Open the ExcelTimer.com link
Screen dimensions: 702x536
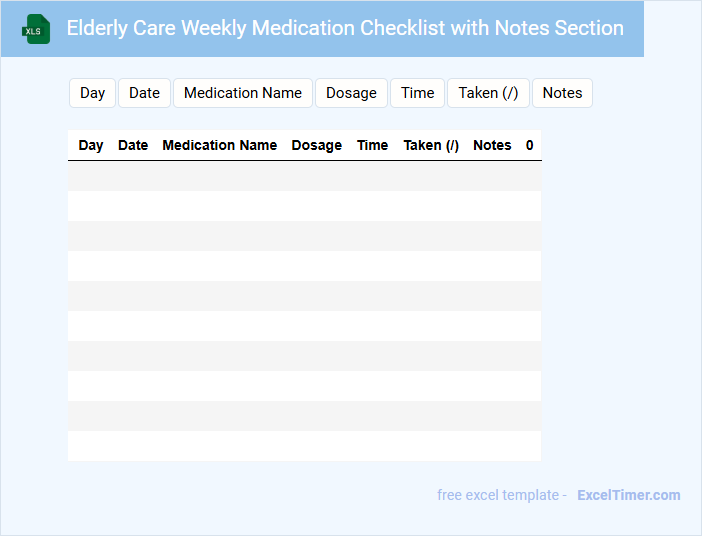tap(628, 495)
